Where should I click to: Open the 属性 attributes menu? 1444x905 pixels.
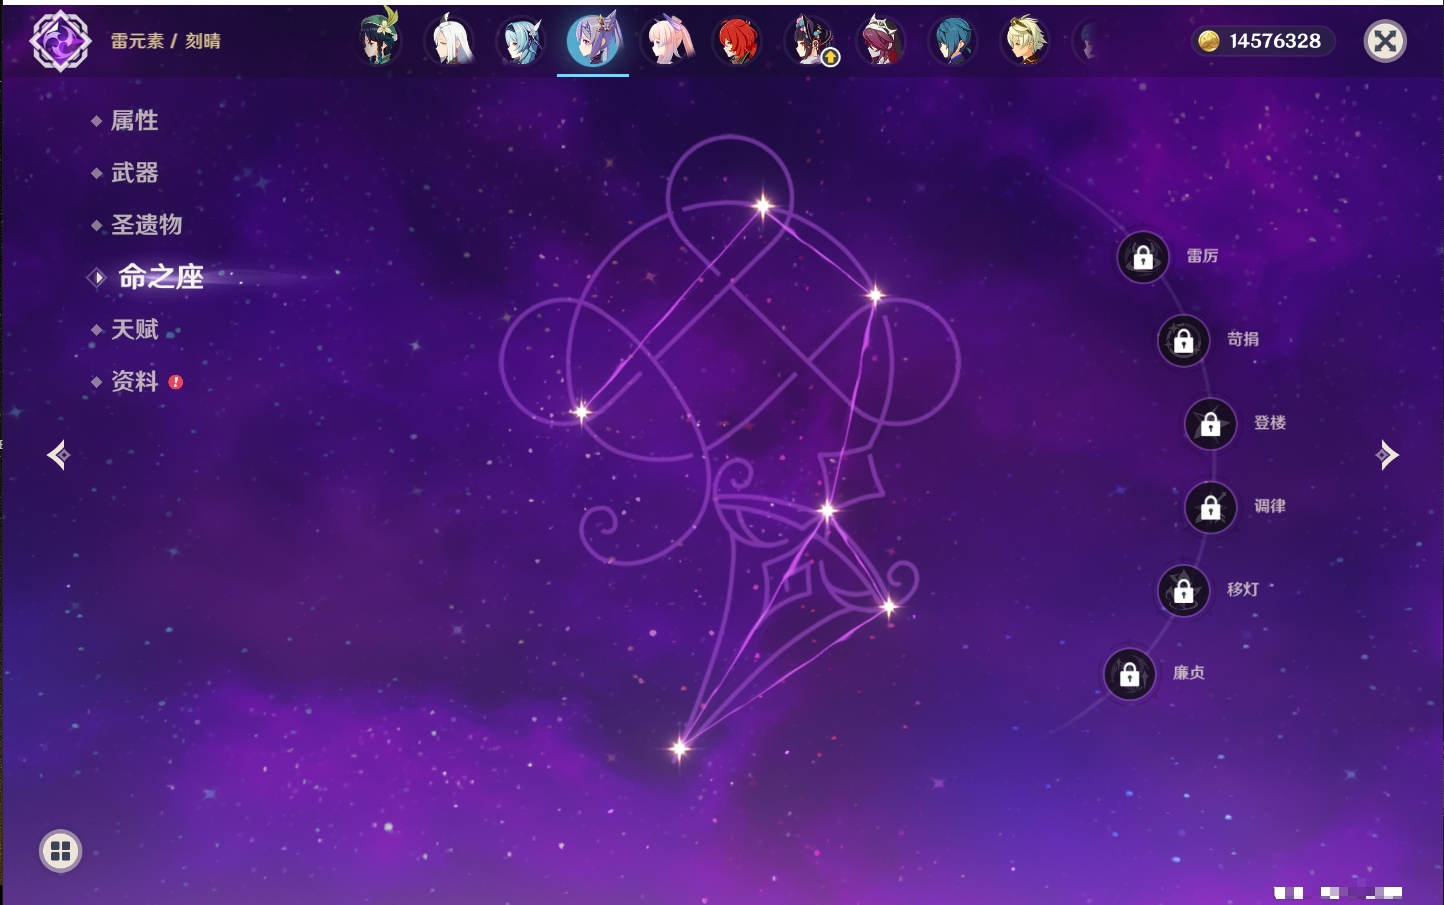pyautogui.click(x=134, y=121)
